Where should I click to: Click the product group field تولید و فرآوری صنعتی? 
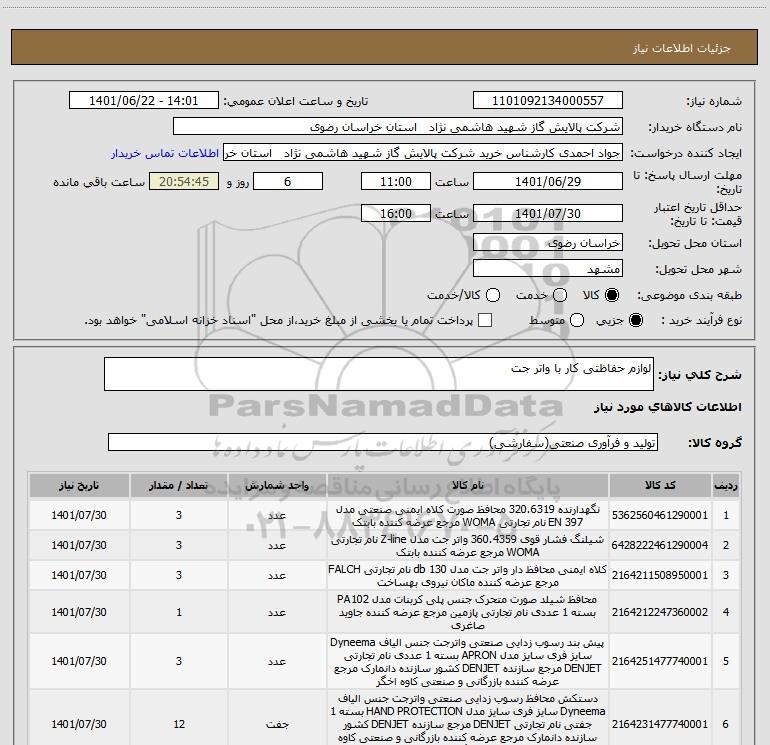383,442
